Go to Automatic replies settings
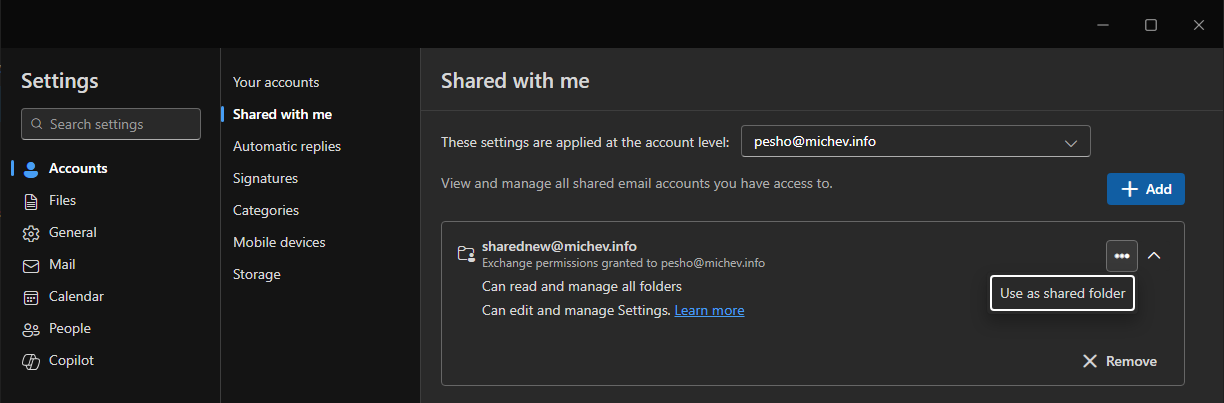The width and height of the screenshot is (1224, 403). tap(287, 146)
